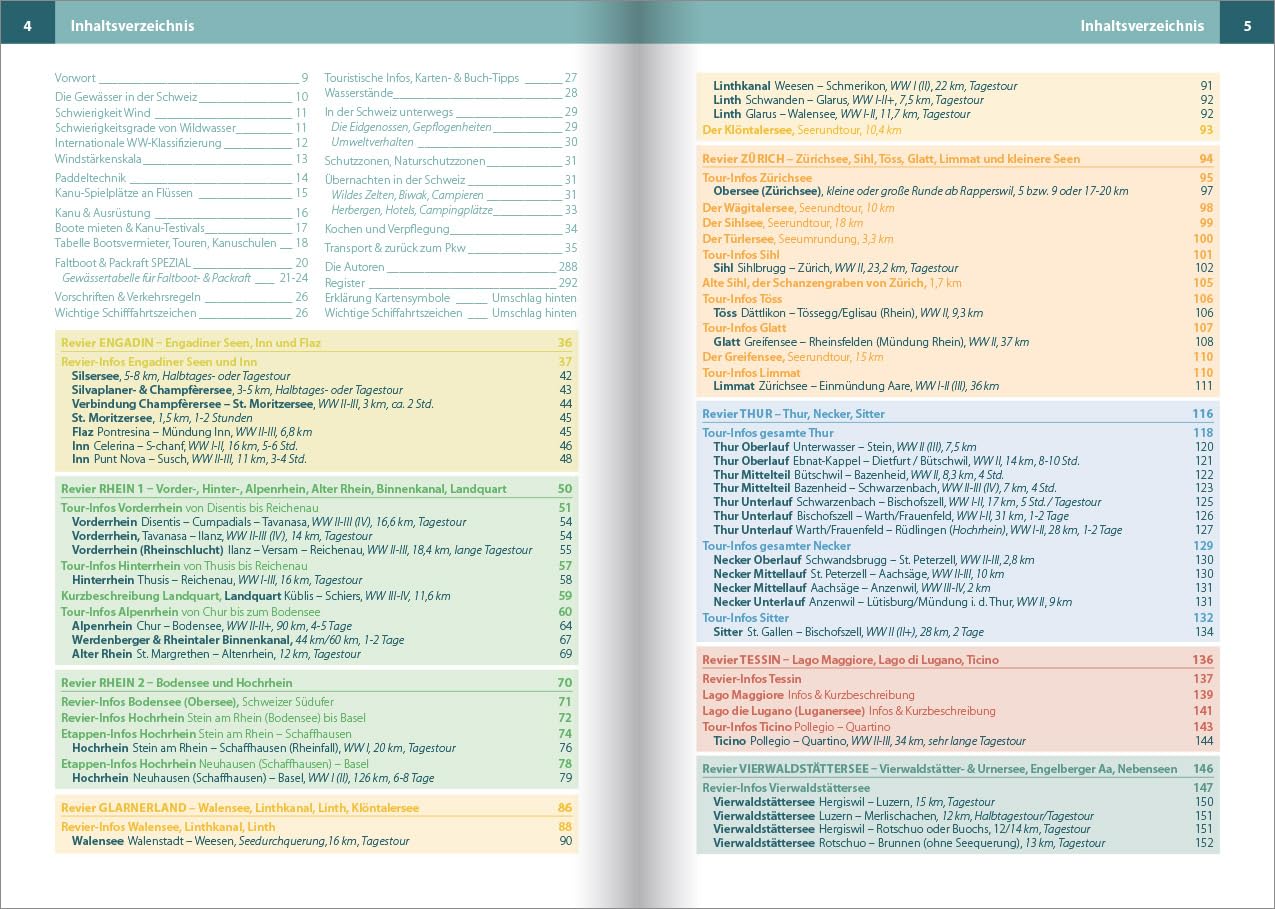Open Revier VIERWALDSTÄTTERSEE section heading
Viewport: 1275px width, 909px height.
coord(939,769)
